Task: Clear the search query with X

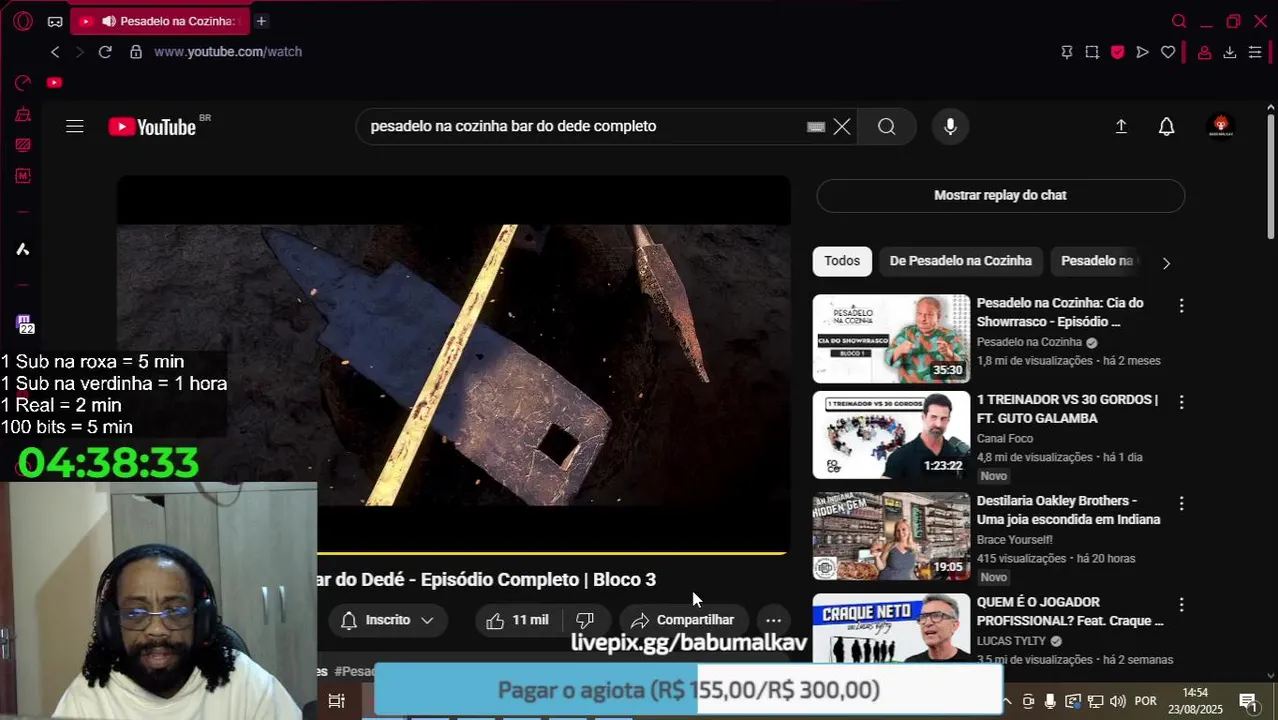Action: pyautogui.click(x=842, y=126)
